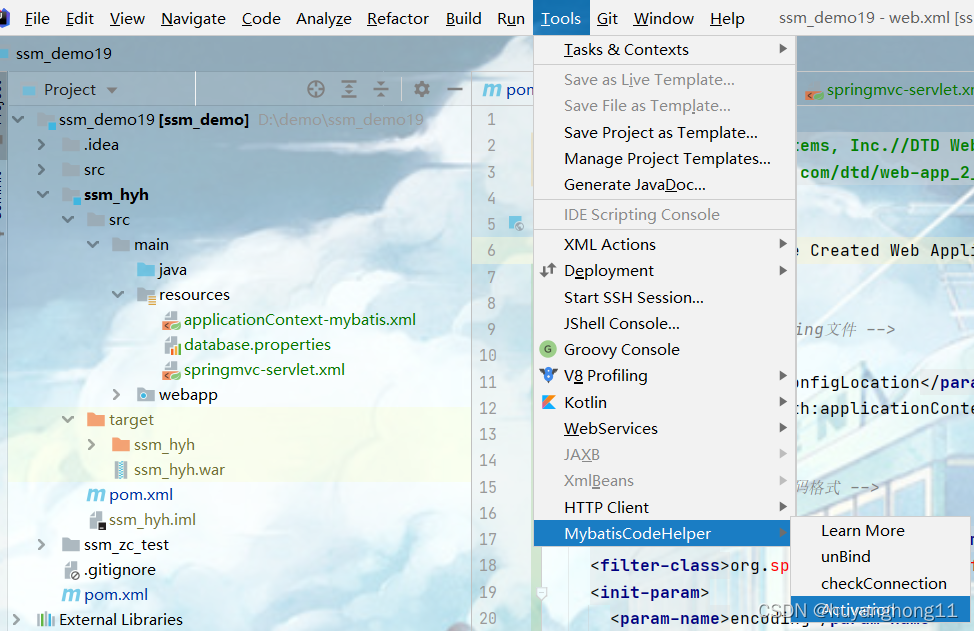This screenshot has height=631, width=974.
Task: Click the locate/select opened file icon
Action: 316,89
